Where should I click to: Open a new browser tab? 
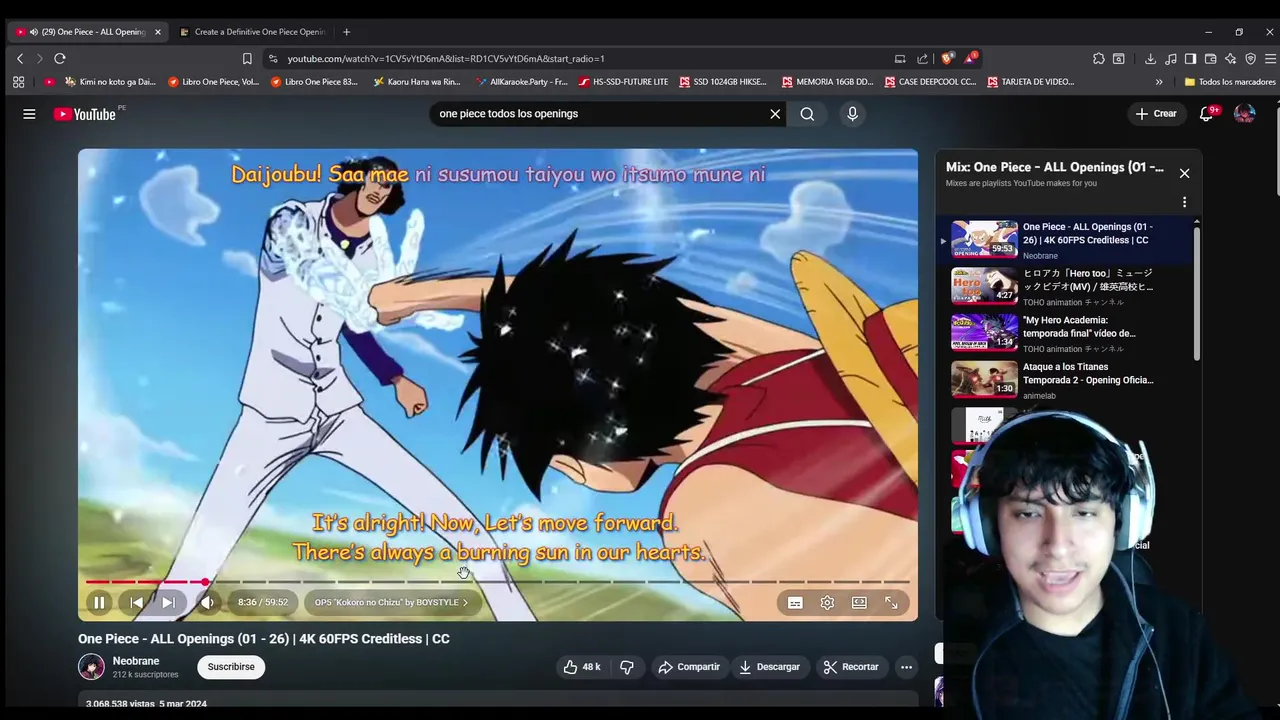point(346,32)
